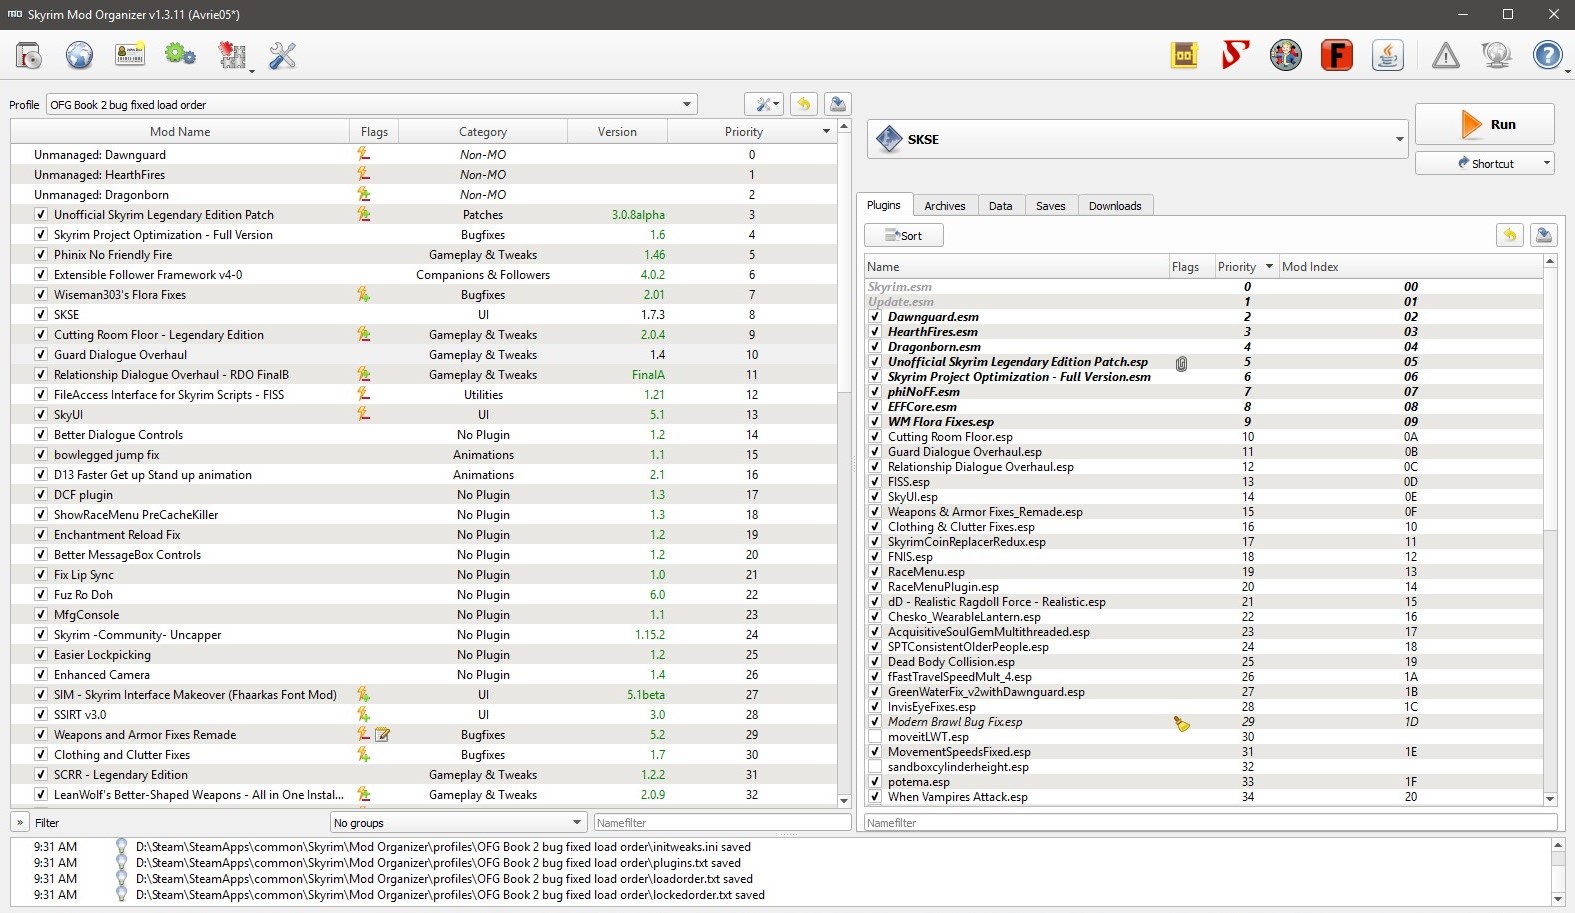Open the Profile selection dropdown
Image resolution: width=1575 pixels, height=913 pixels.
[371, 104]
